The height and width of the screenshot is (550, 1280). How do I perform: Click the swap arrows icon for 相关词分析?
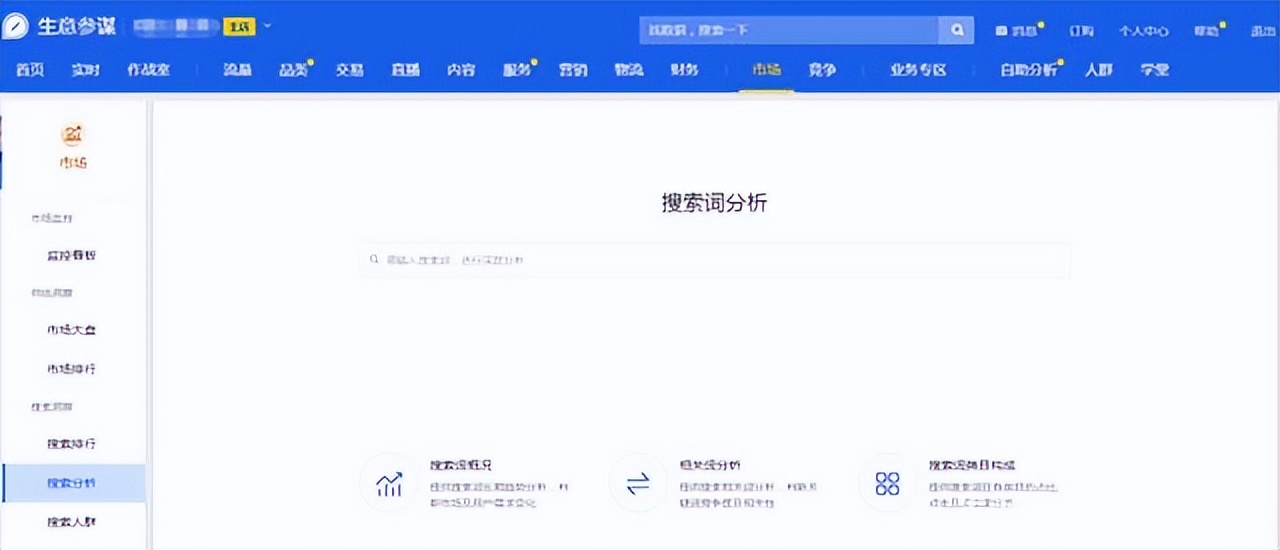click(638, 484)
